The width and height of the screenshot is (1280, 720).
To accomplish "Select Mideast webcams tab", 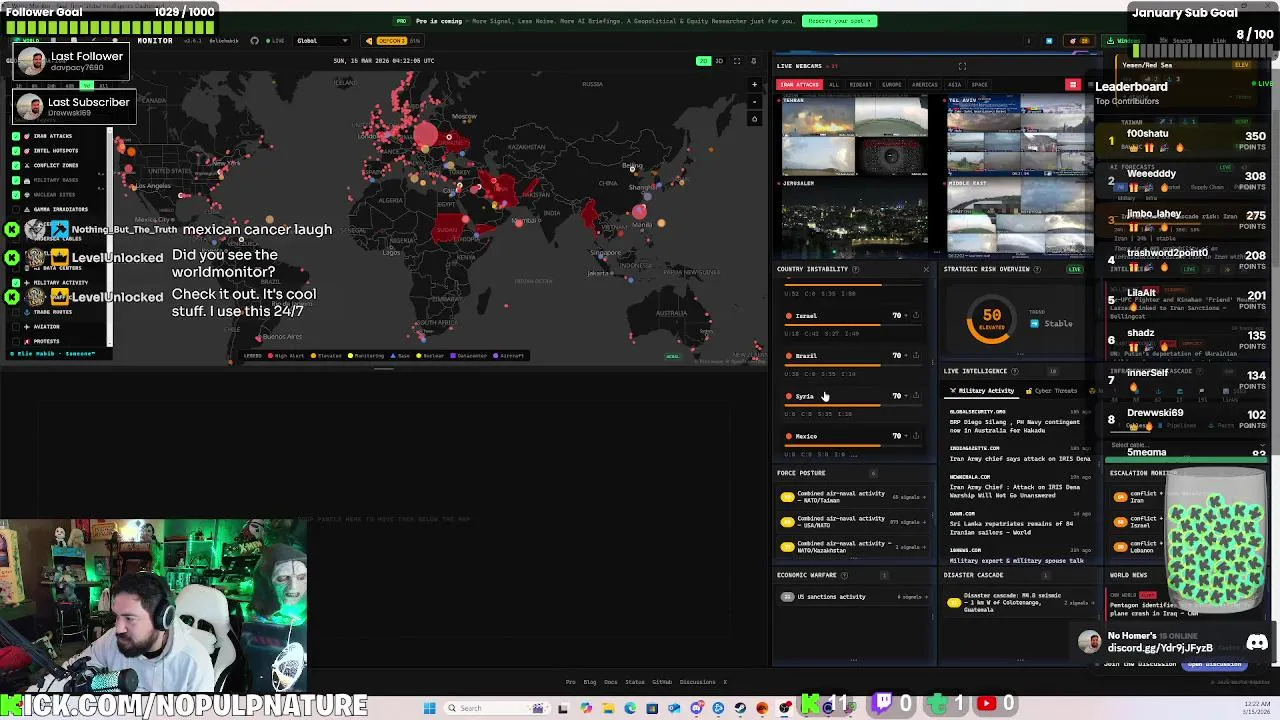I will 860,85.
